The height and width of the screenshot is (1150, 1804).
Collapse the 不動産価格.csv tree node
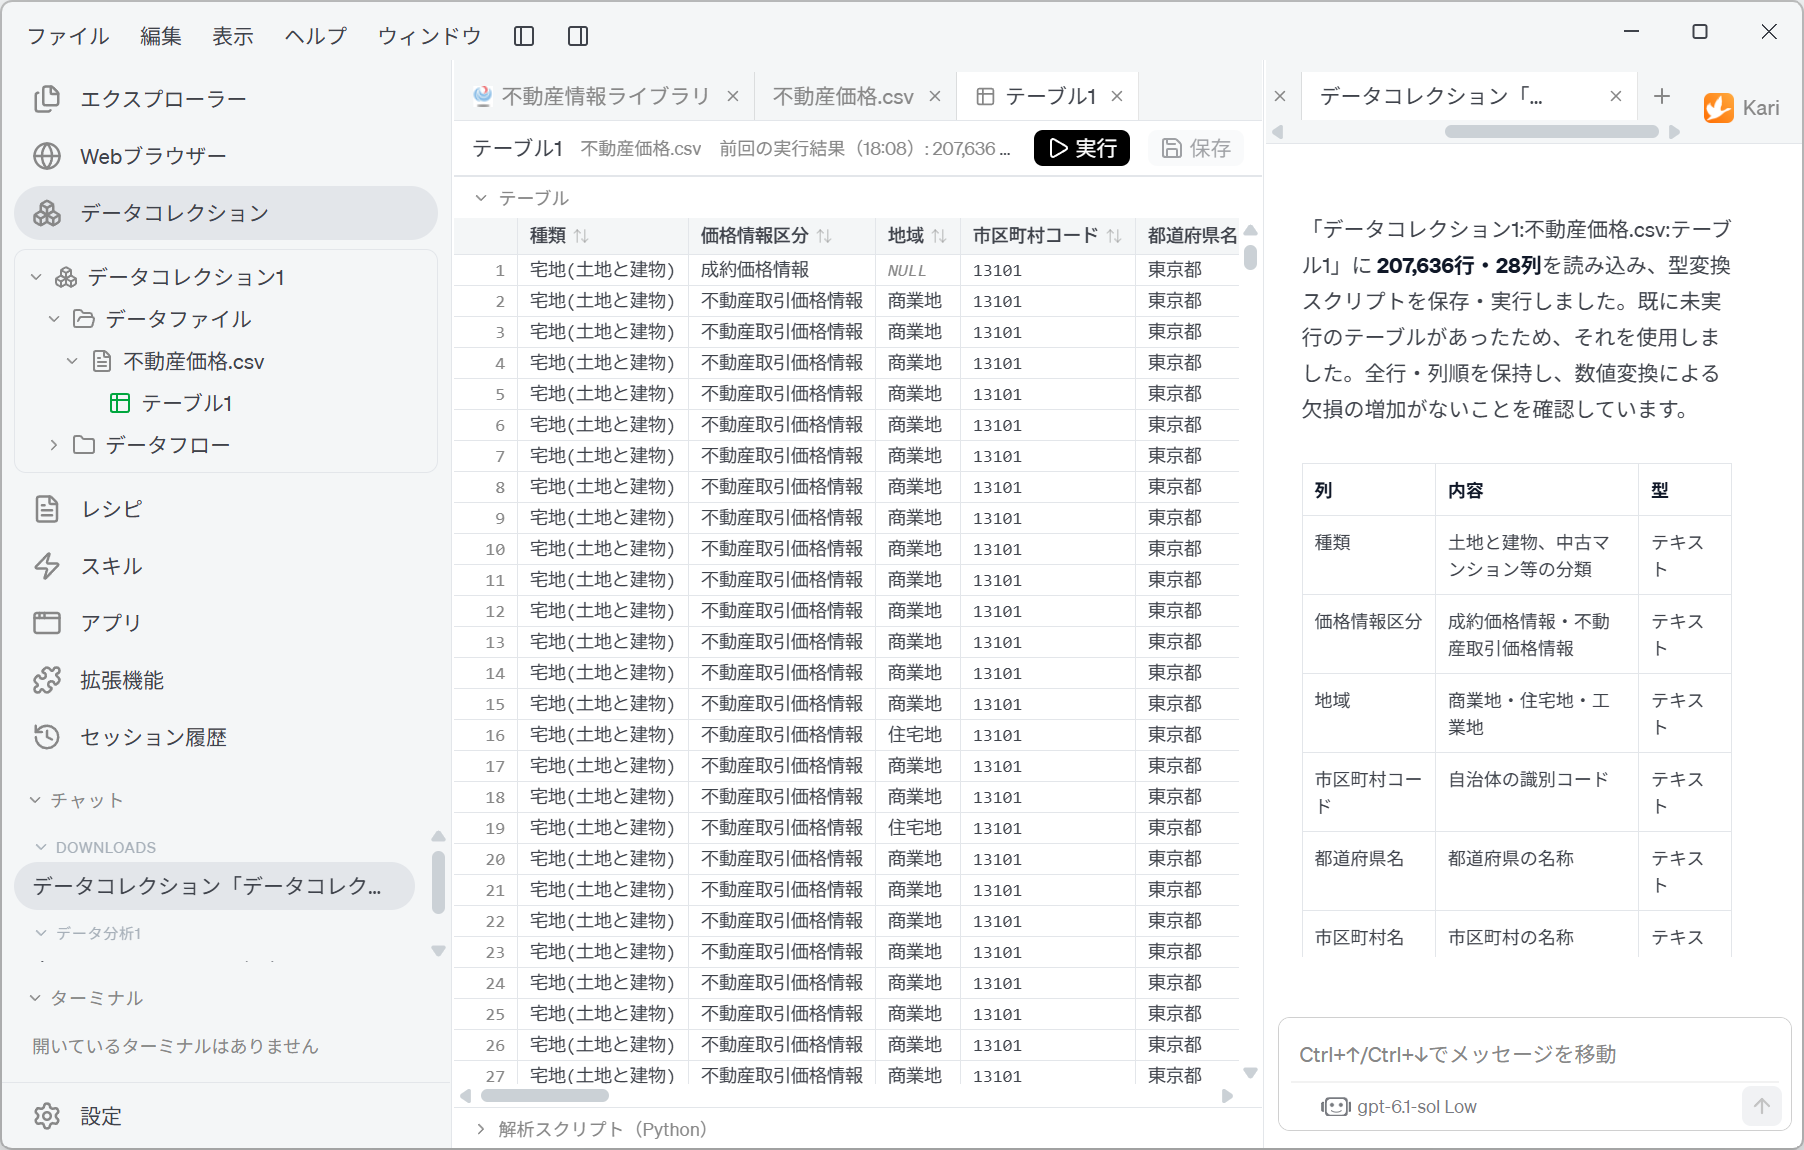(72, 361)
